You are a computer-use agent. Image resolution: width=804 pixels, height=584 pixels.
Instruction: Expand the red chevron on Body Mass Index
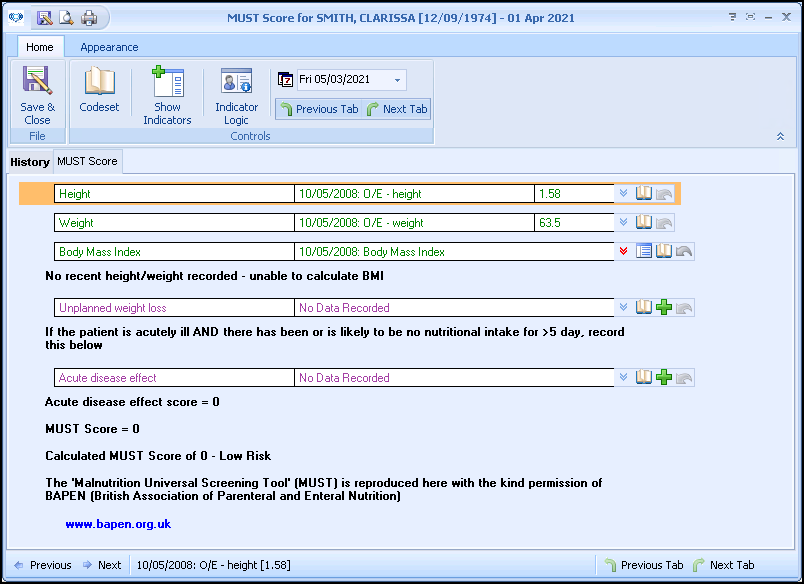624,252
